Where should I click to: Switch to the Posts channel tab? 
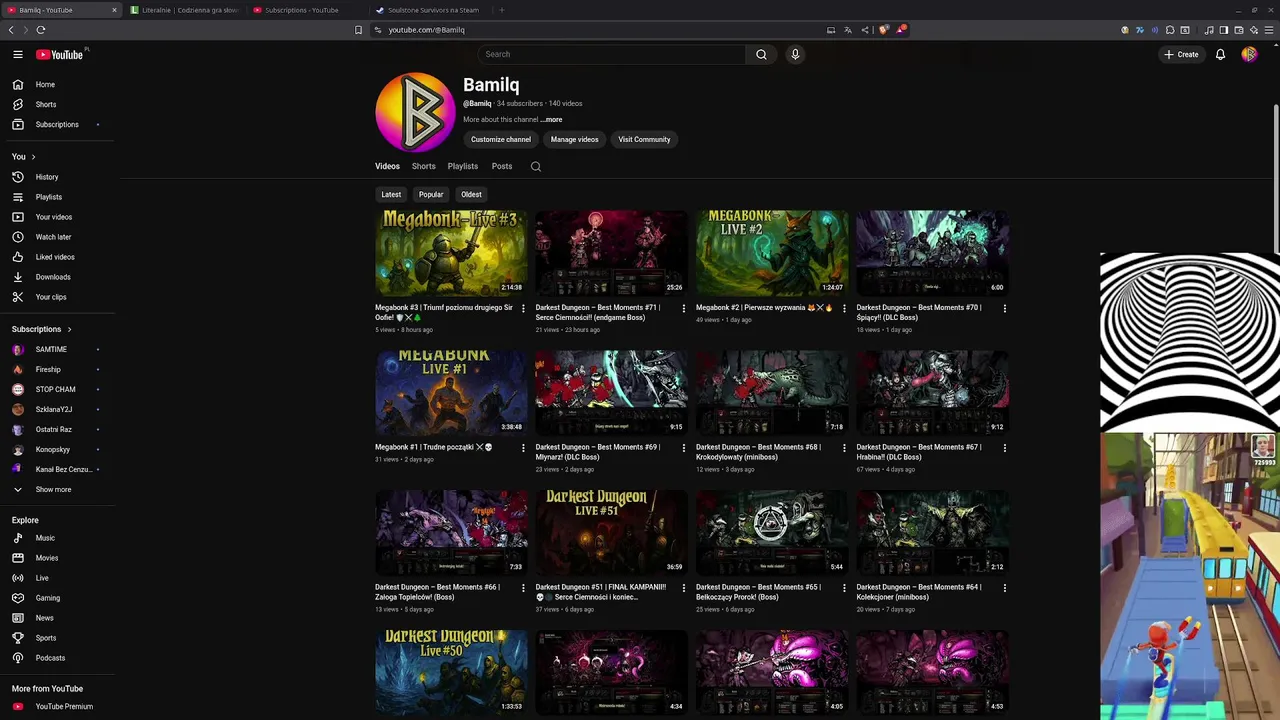(x=502, y=166)
